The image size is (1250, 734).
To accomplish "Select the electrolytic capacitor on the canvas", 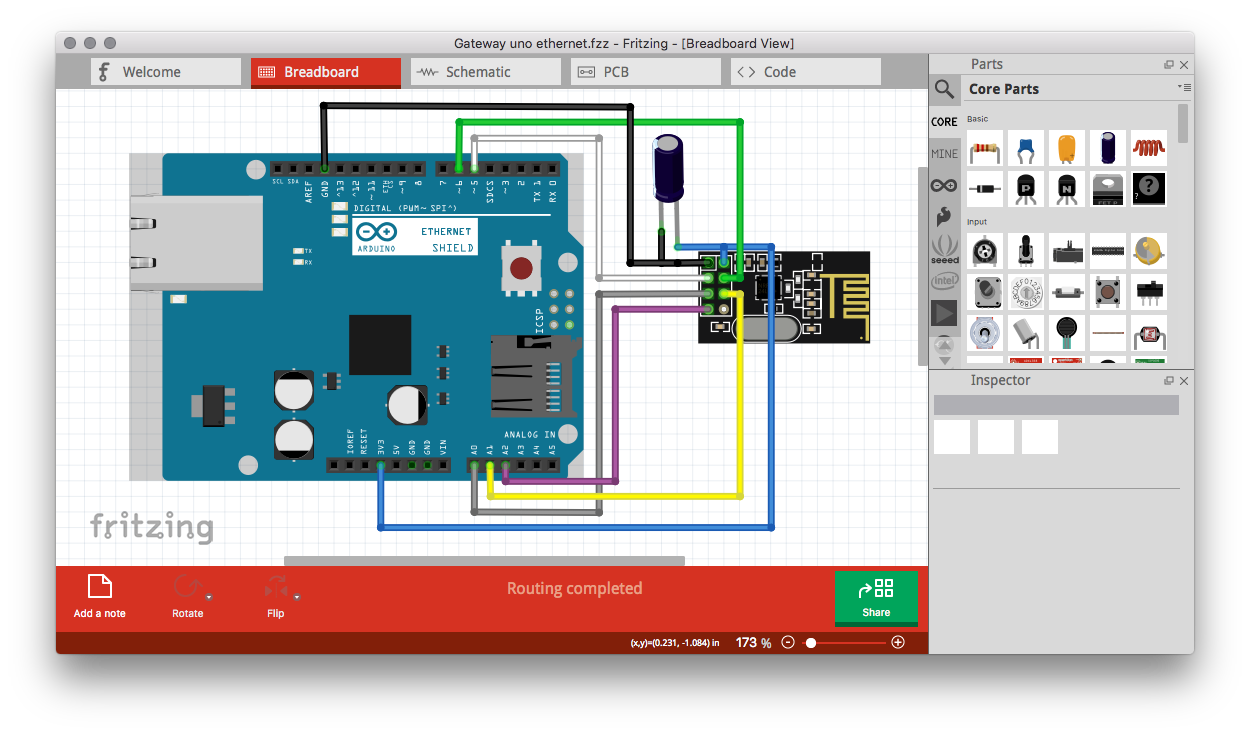I will 668,170.
